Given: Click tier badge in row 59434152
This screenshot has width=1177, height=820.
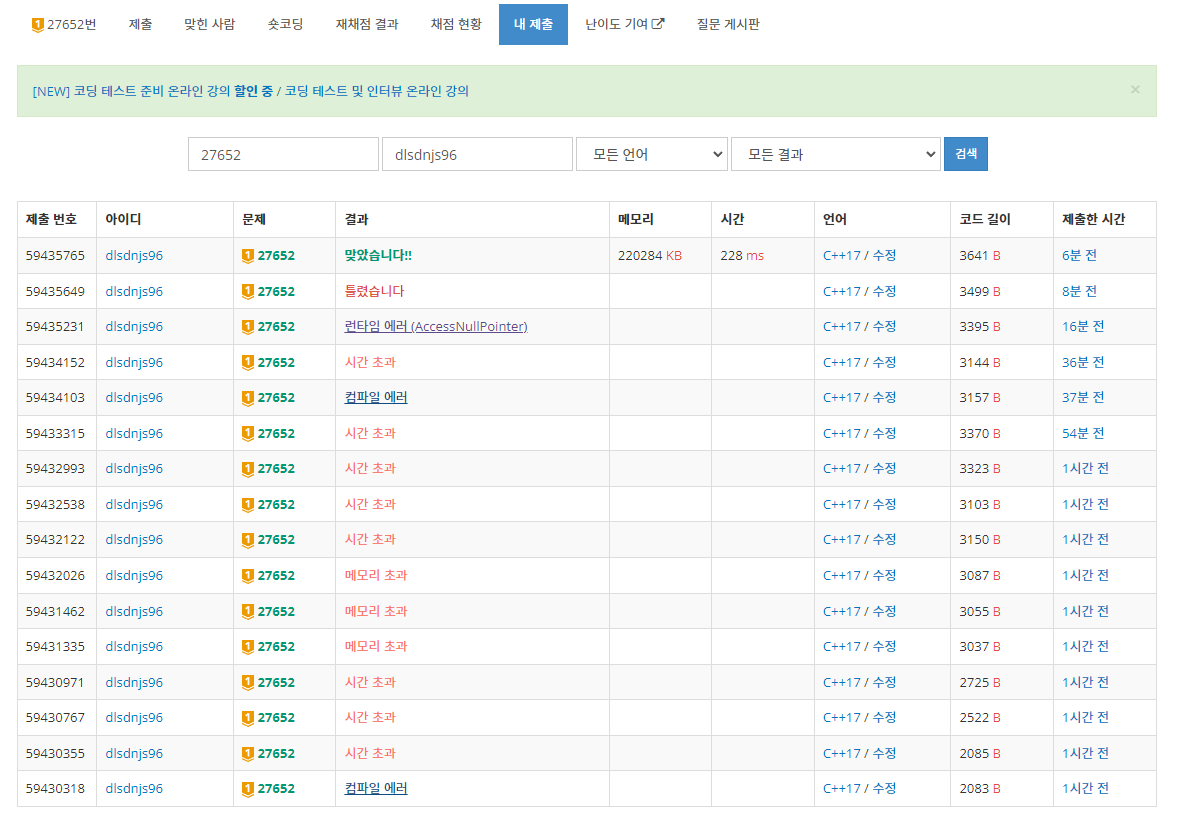Looking at the screenshot, I should pyautogui.click(x=248, y=363).
